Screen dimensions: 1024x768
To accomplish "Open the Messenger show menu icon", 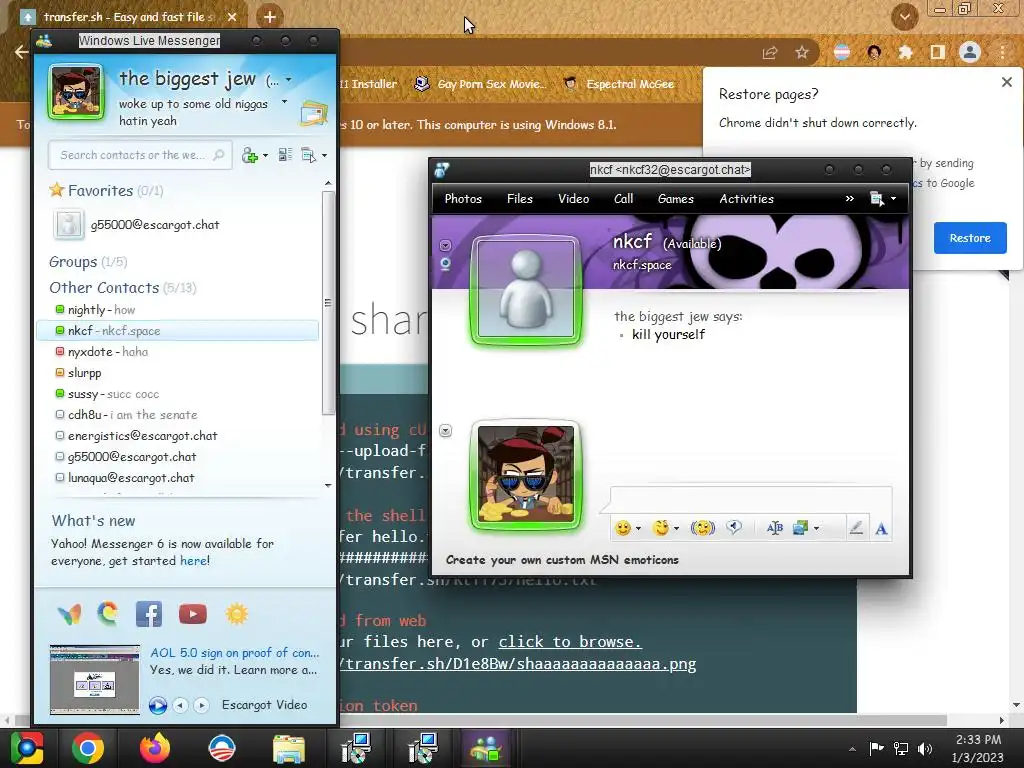I will tap(309, 155).
